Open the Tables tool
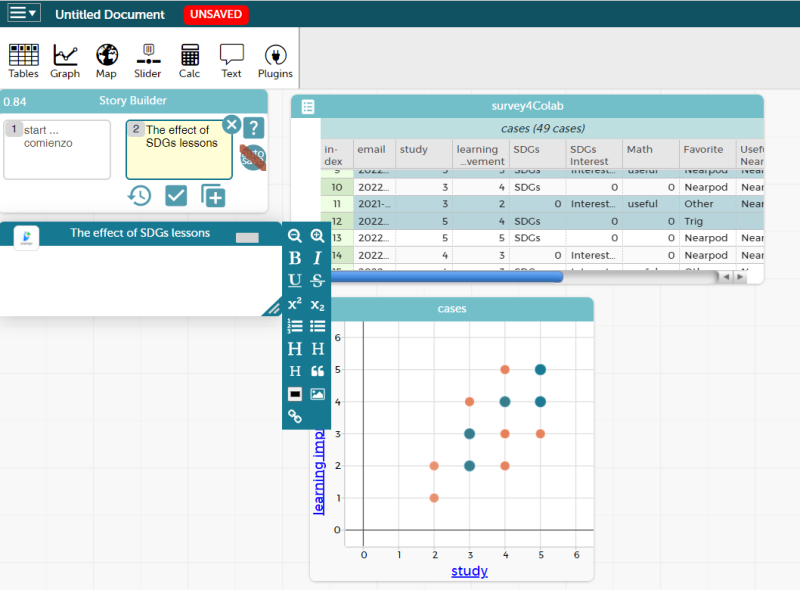This screenshot has height=590, width=800. coord(23,61)
